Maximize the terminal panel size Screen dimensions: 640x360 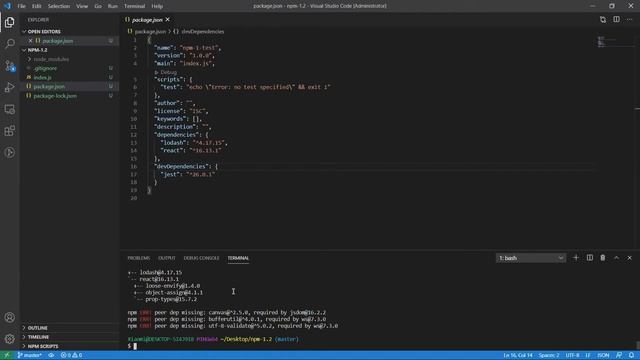point(616,258)
